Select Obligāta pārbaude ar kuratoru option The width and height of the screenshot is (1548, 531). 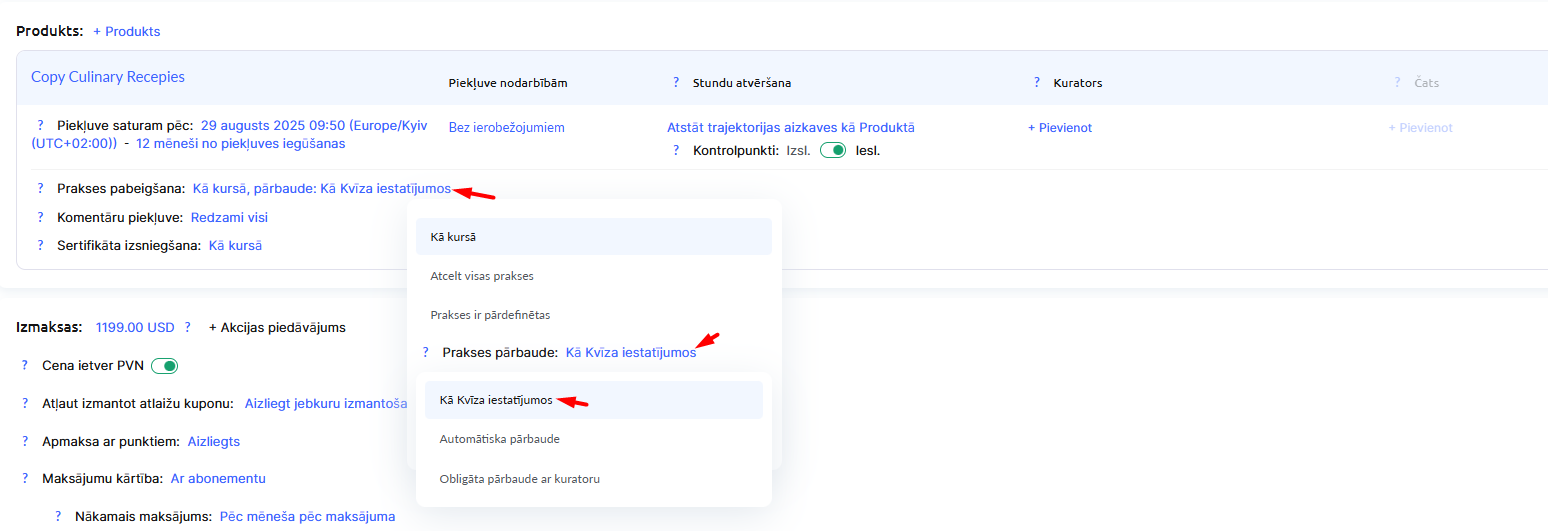pos(519,479)
